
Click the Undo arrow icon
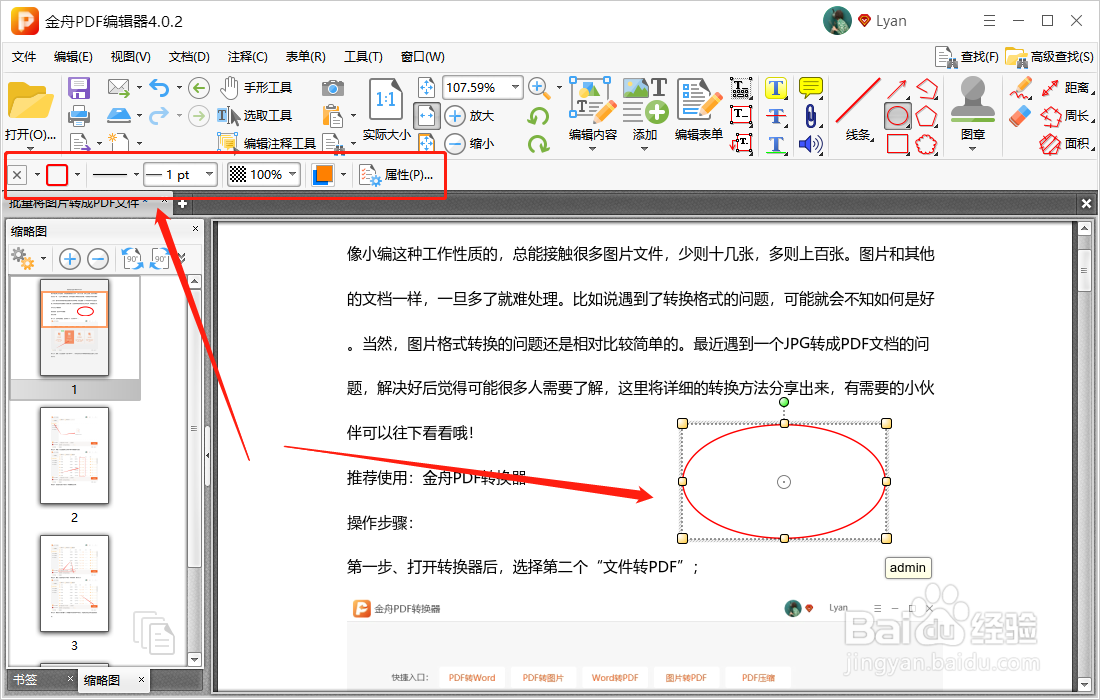point(160,88)
